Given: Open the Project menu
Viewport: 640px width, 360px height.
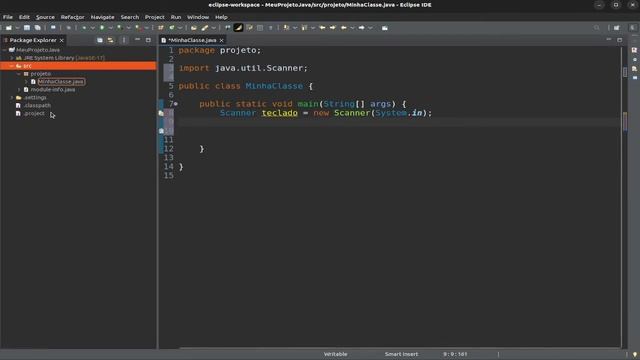Looking at the screenshot, I should pyautogui.click(x=155, y=17).
